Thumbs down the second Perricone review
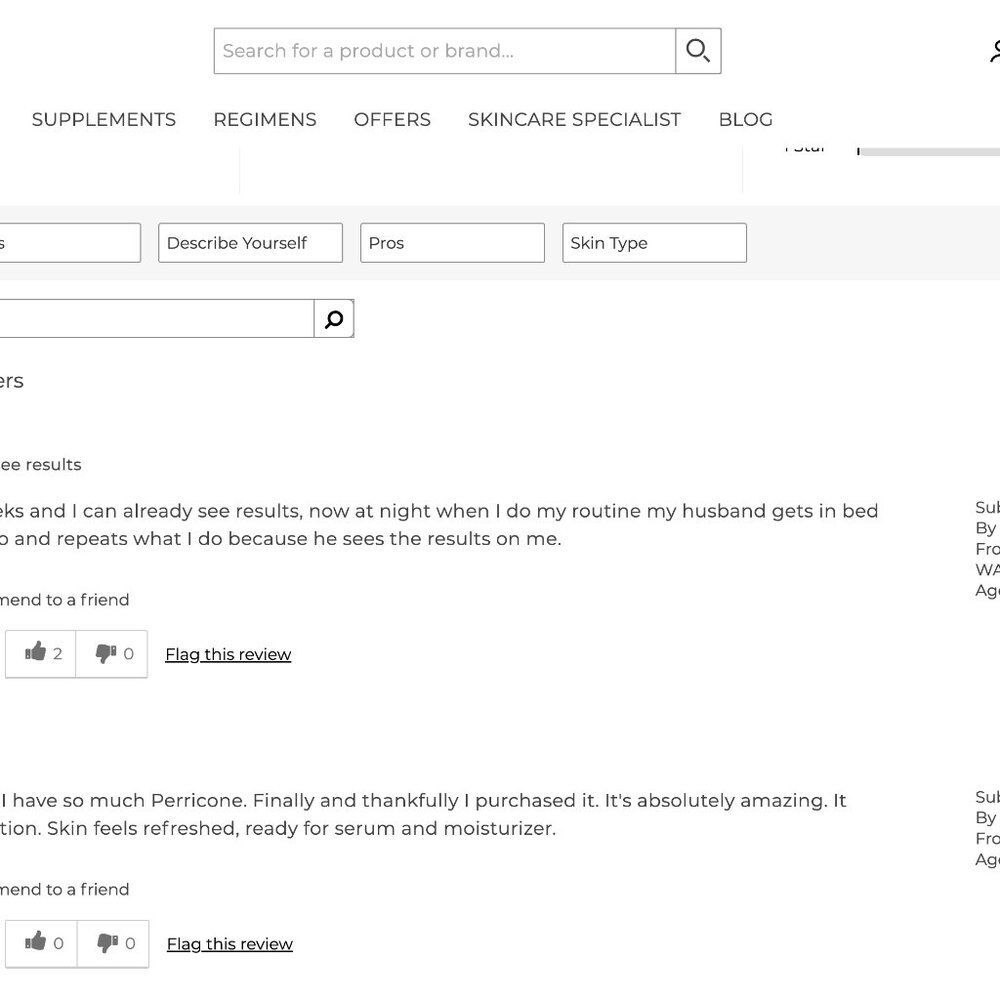 point(114,943)
